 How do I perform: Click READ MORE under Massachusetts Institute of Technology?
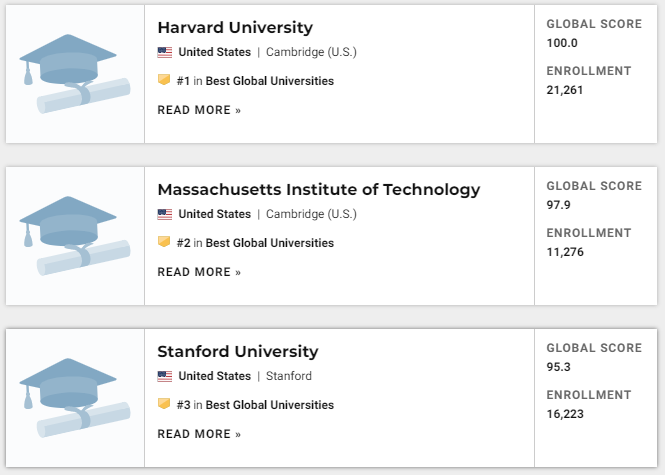[x=199, y=272]
